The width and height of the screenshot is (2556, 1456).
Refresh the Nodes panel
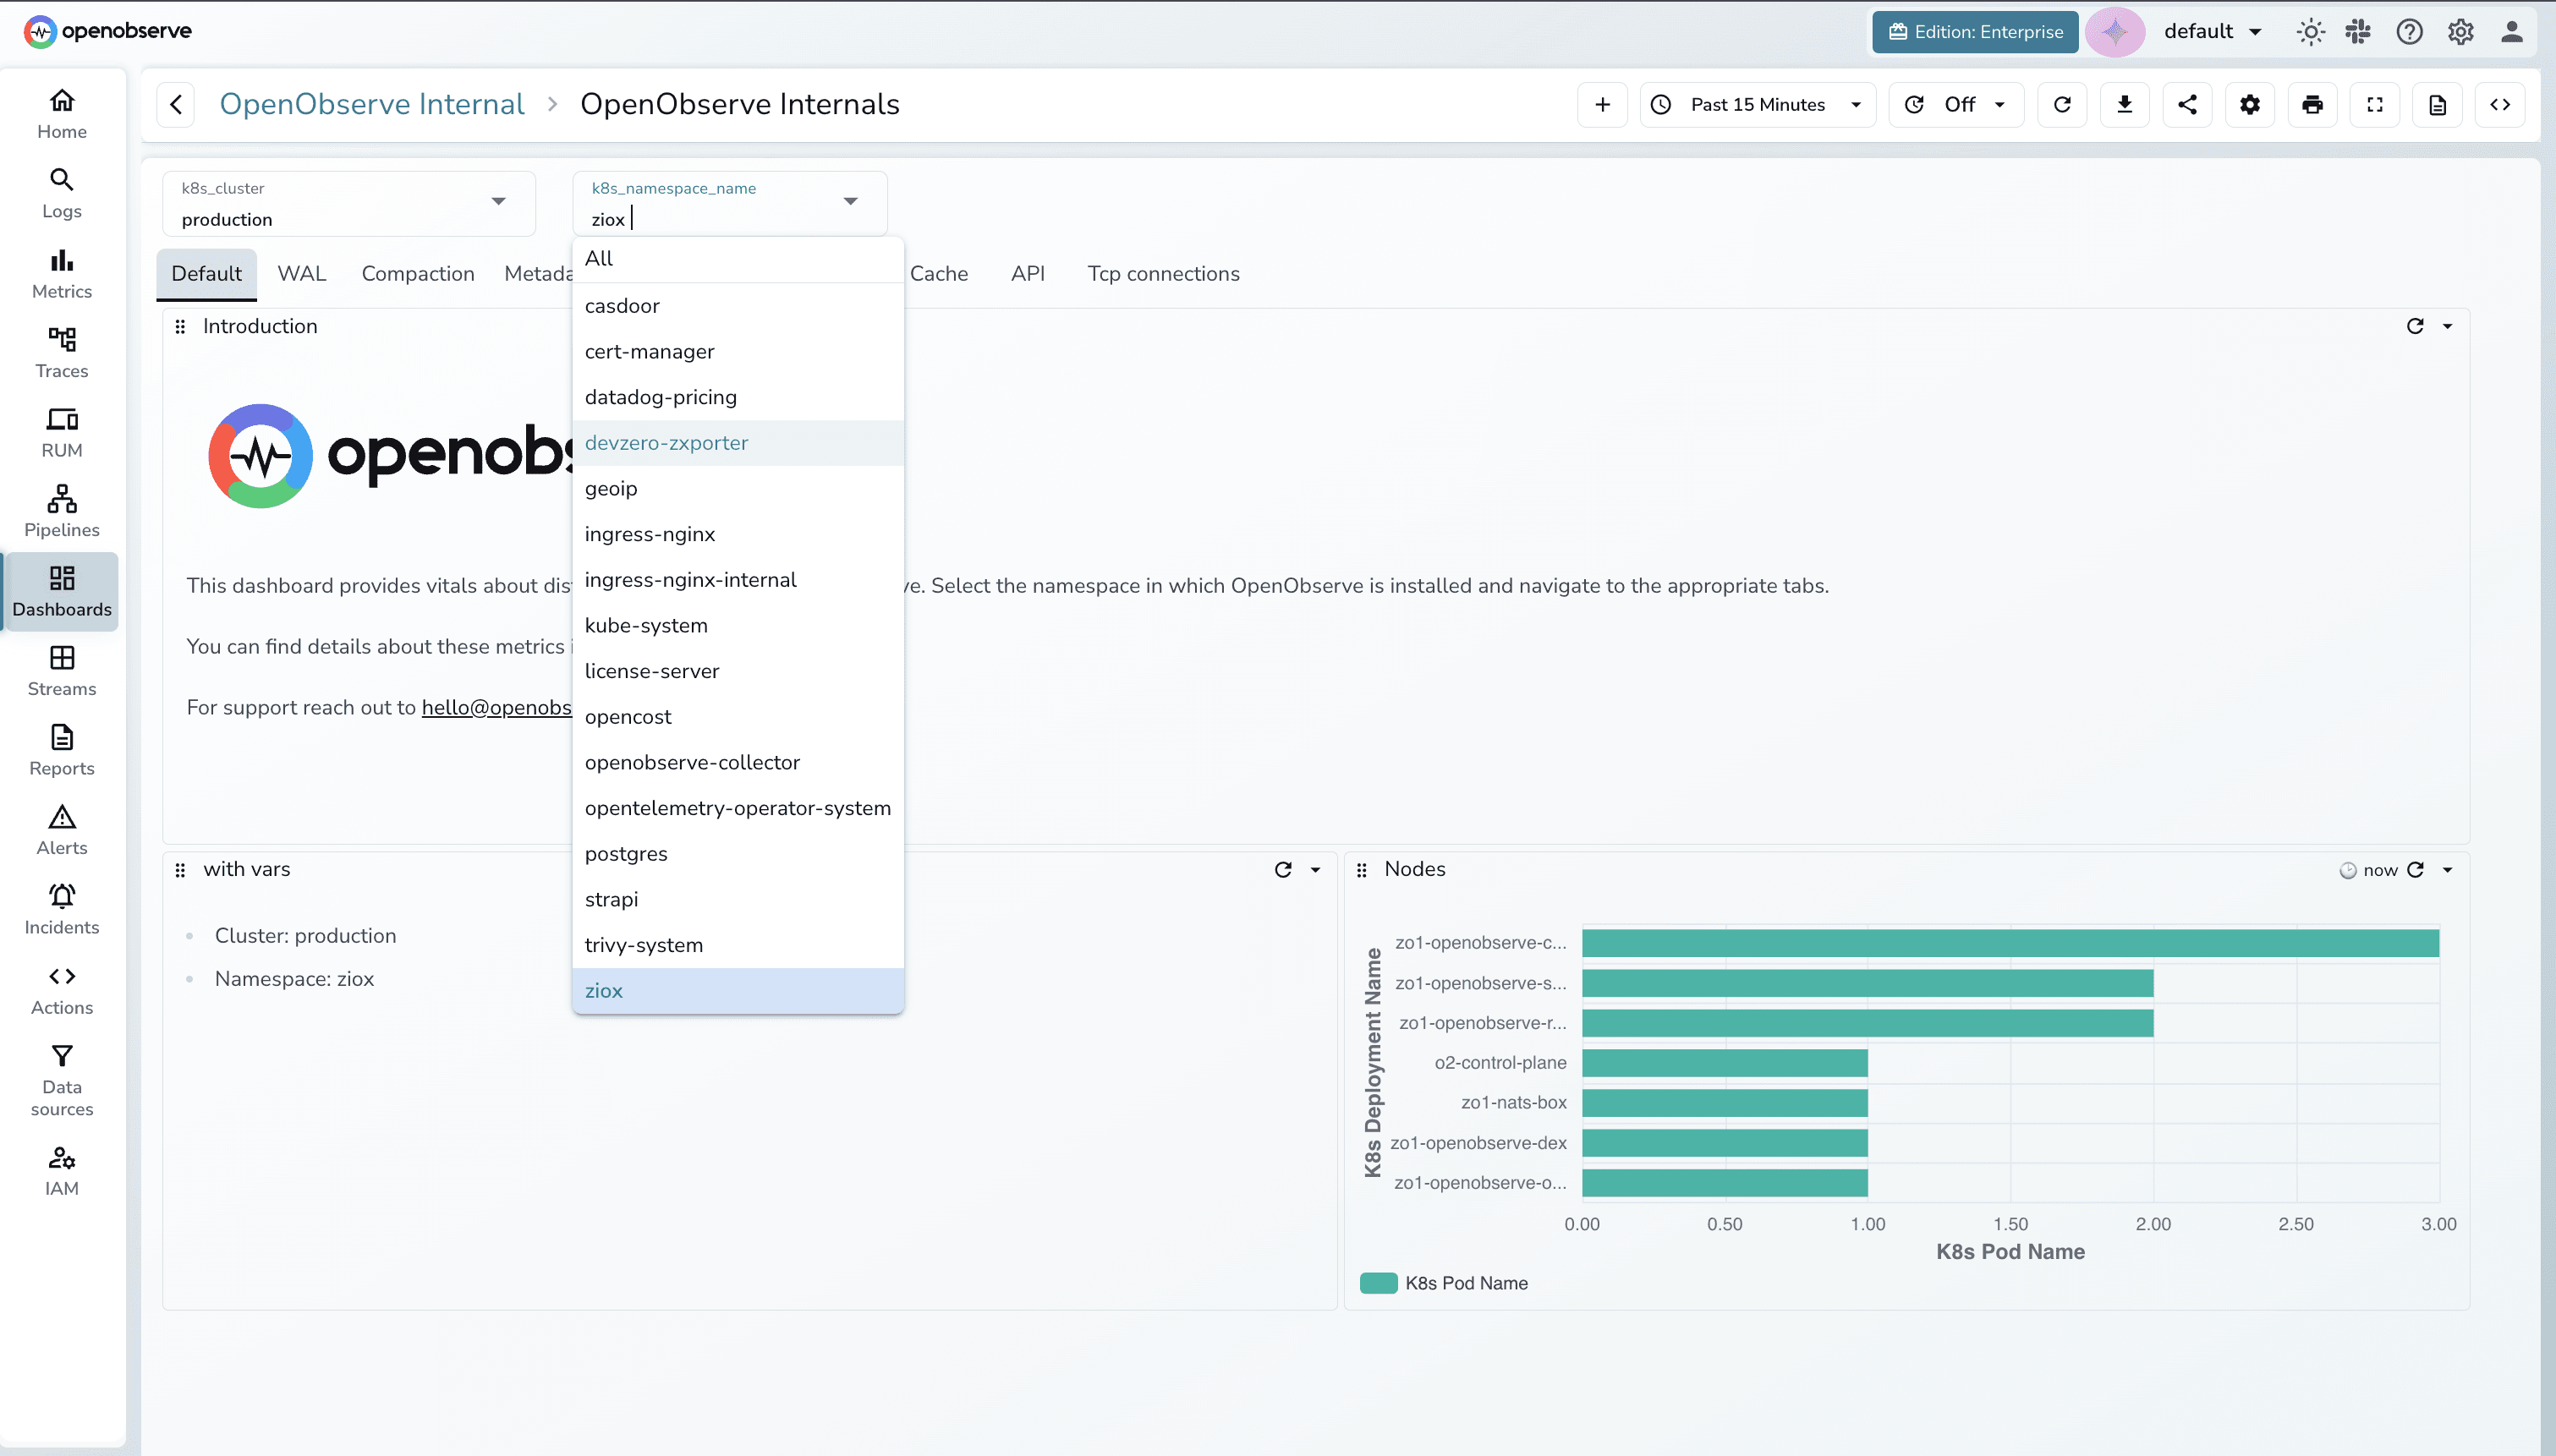pyautogui.click(x=2415, y=870)
